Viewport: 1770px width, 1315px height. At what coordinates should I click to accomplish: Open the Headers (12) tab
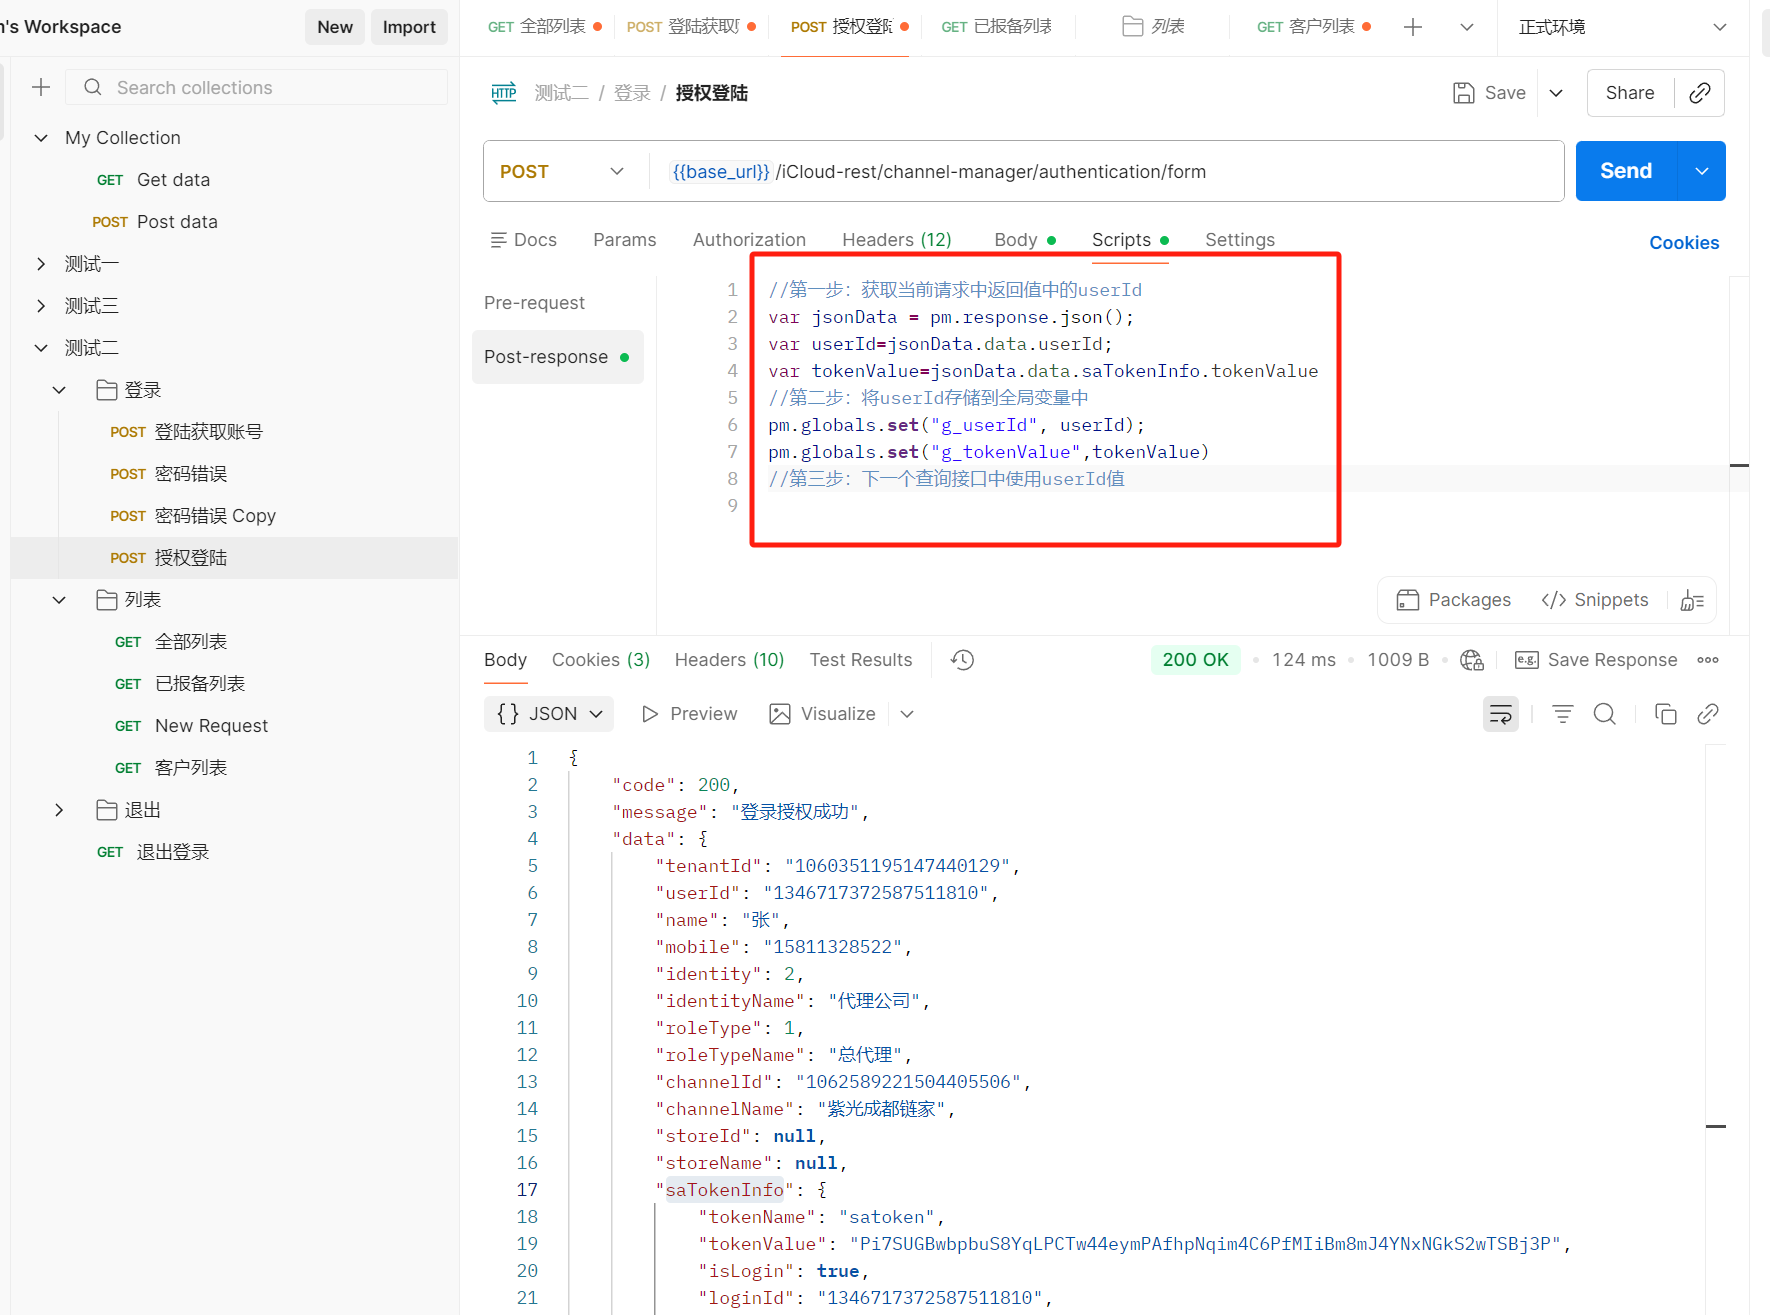(x=897, y=240)
